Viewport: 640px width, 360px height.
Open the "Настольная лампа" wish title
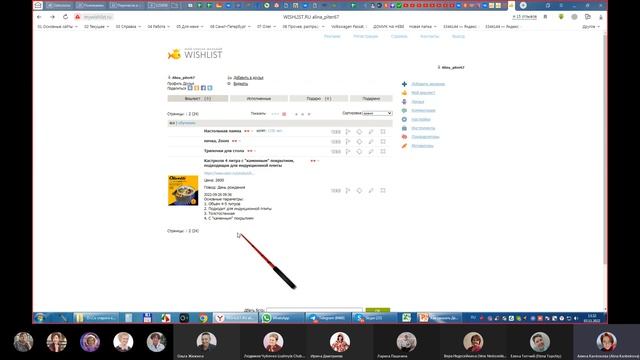click(x=222, y=131)
